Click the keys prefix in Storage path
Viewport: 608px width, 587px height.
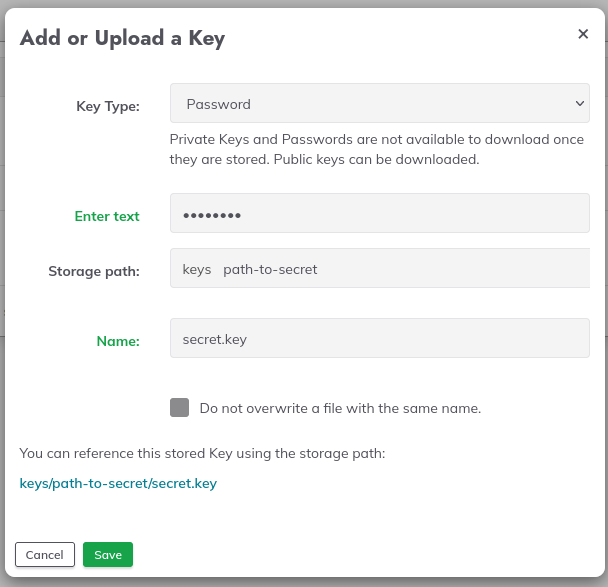197,269
